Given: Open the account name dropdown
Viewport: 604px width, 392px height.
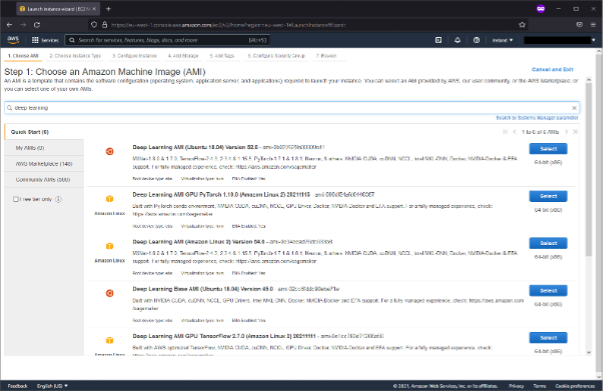Looking at the screenshot, I should pyautogui.click(x=560, y=40).
